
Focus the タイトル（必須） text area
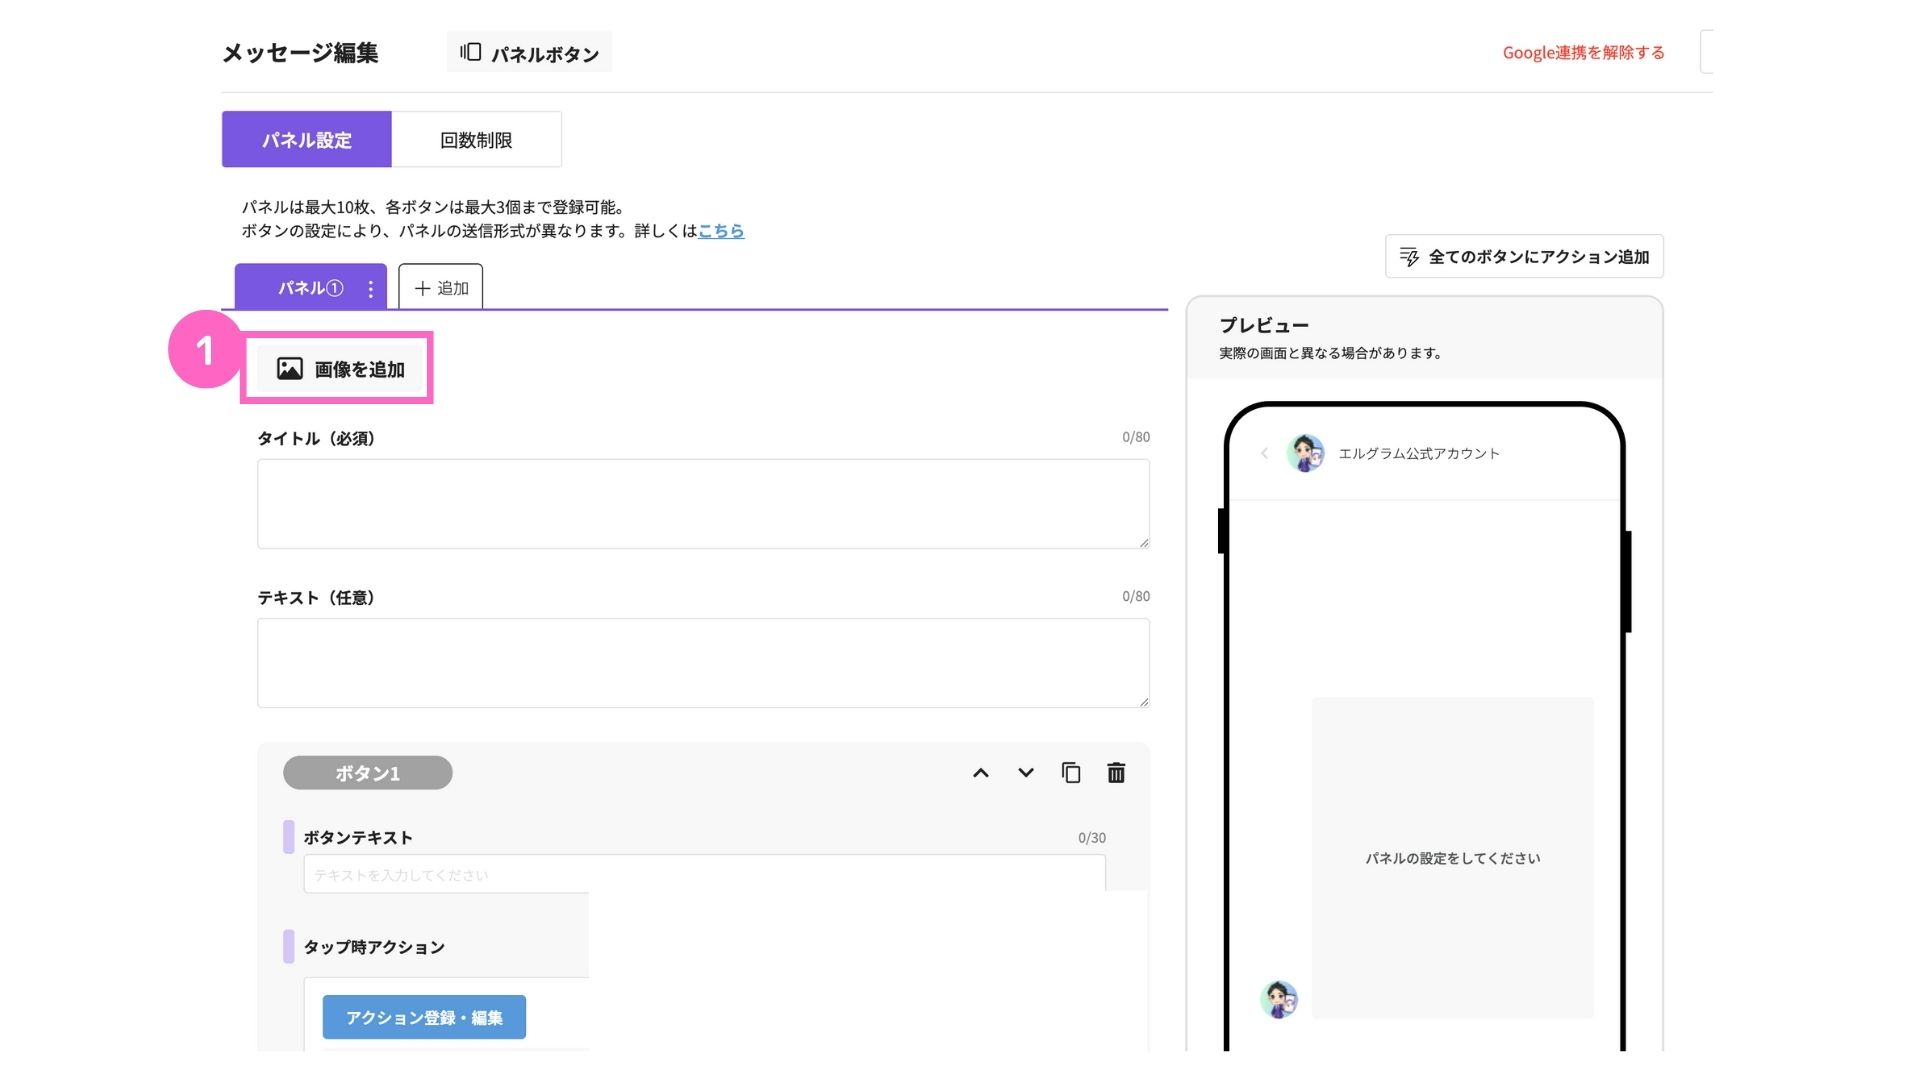(703, 504)
